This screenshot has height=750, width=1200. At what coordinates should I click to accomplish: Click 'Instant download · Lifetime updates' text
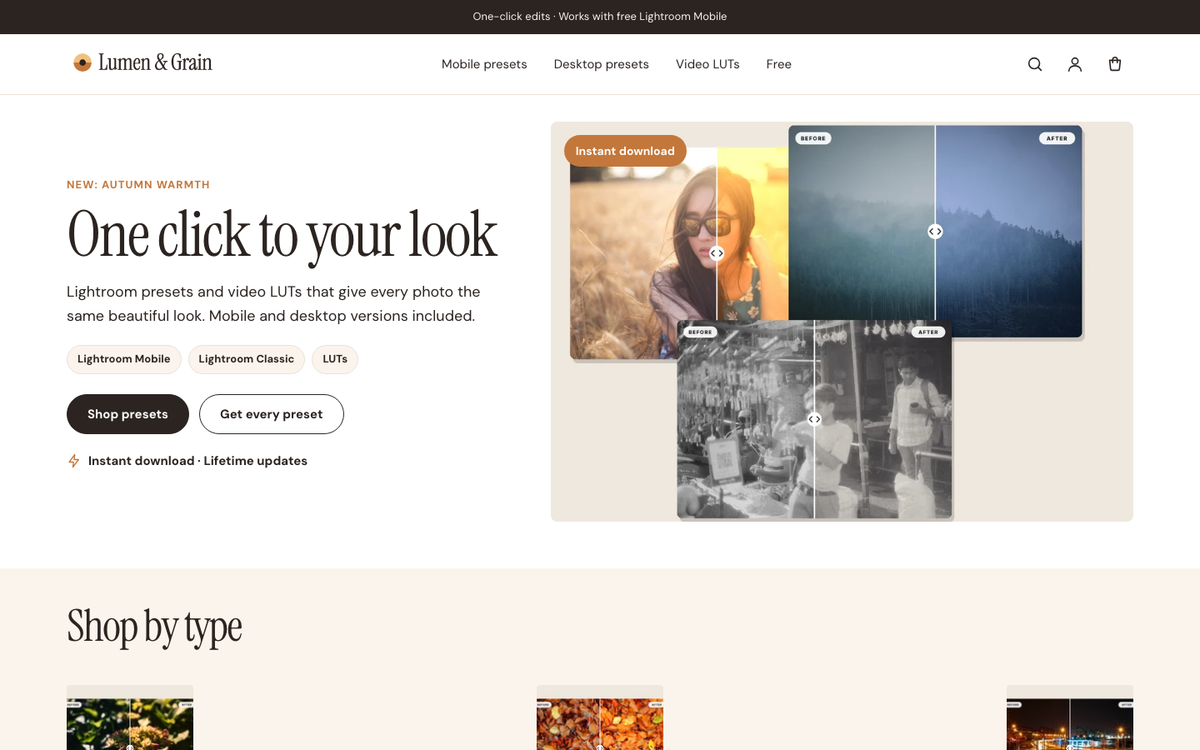coord(198,461)
